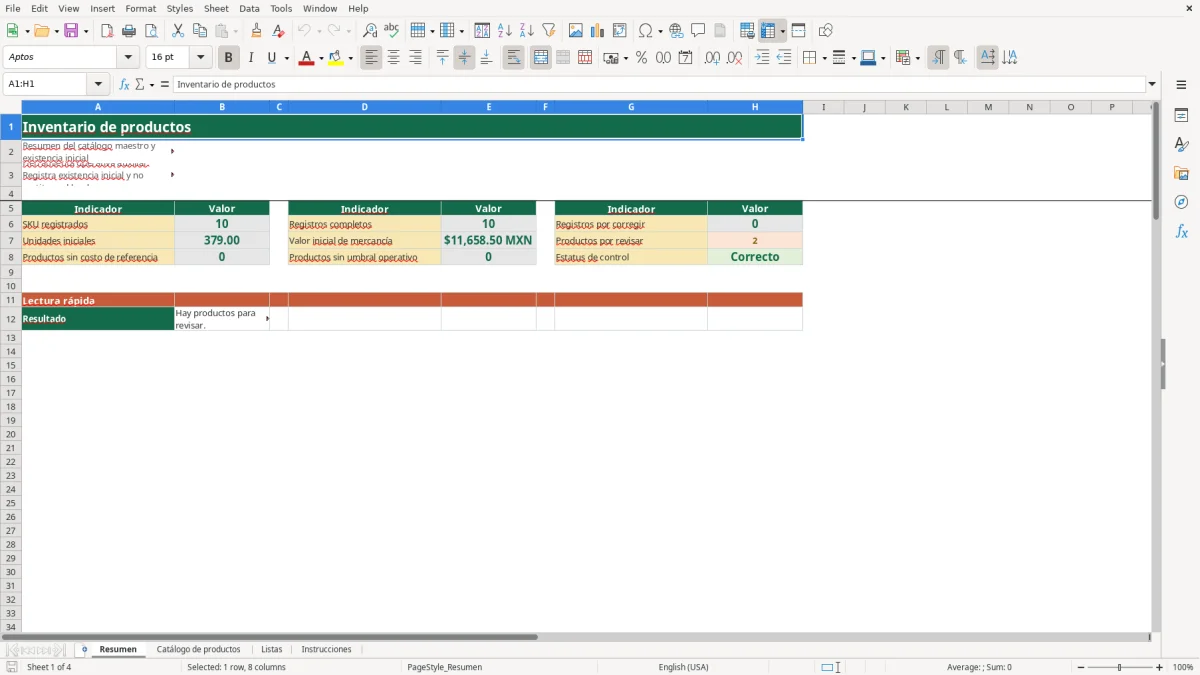This screenshot has width=1200, height=675.
Task: Format cell as percent
Action: [641, 58]
